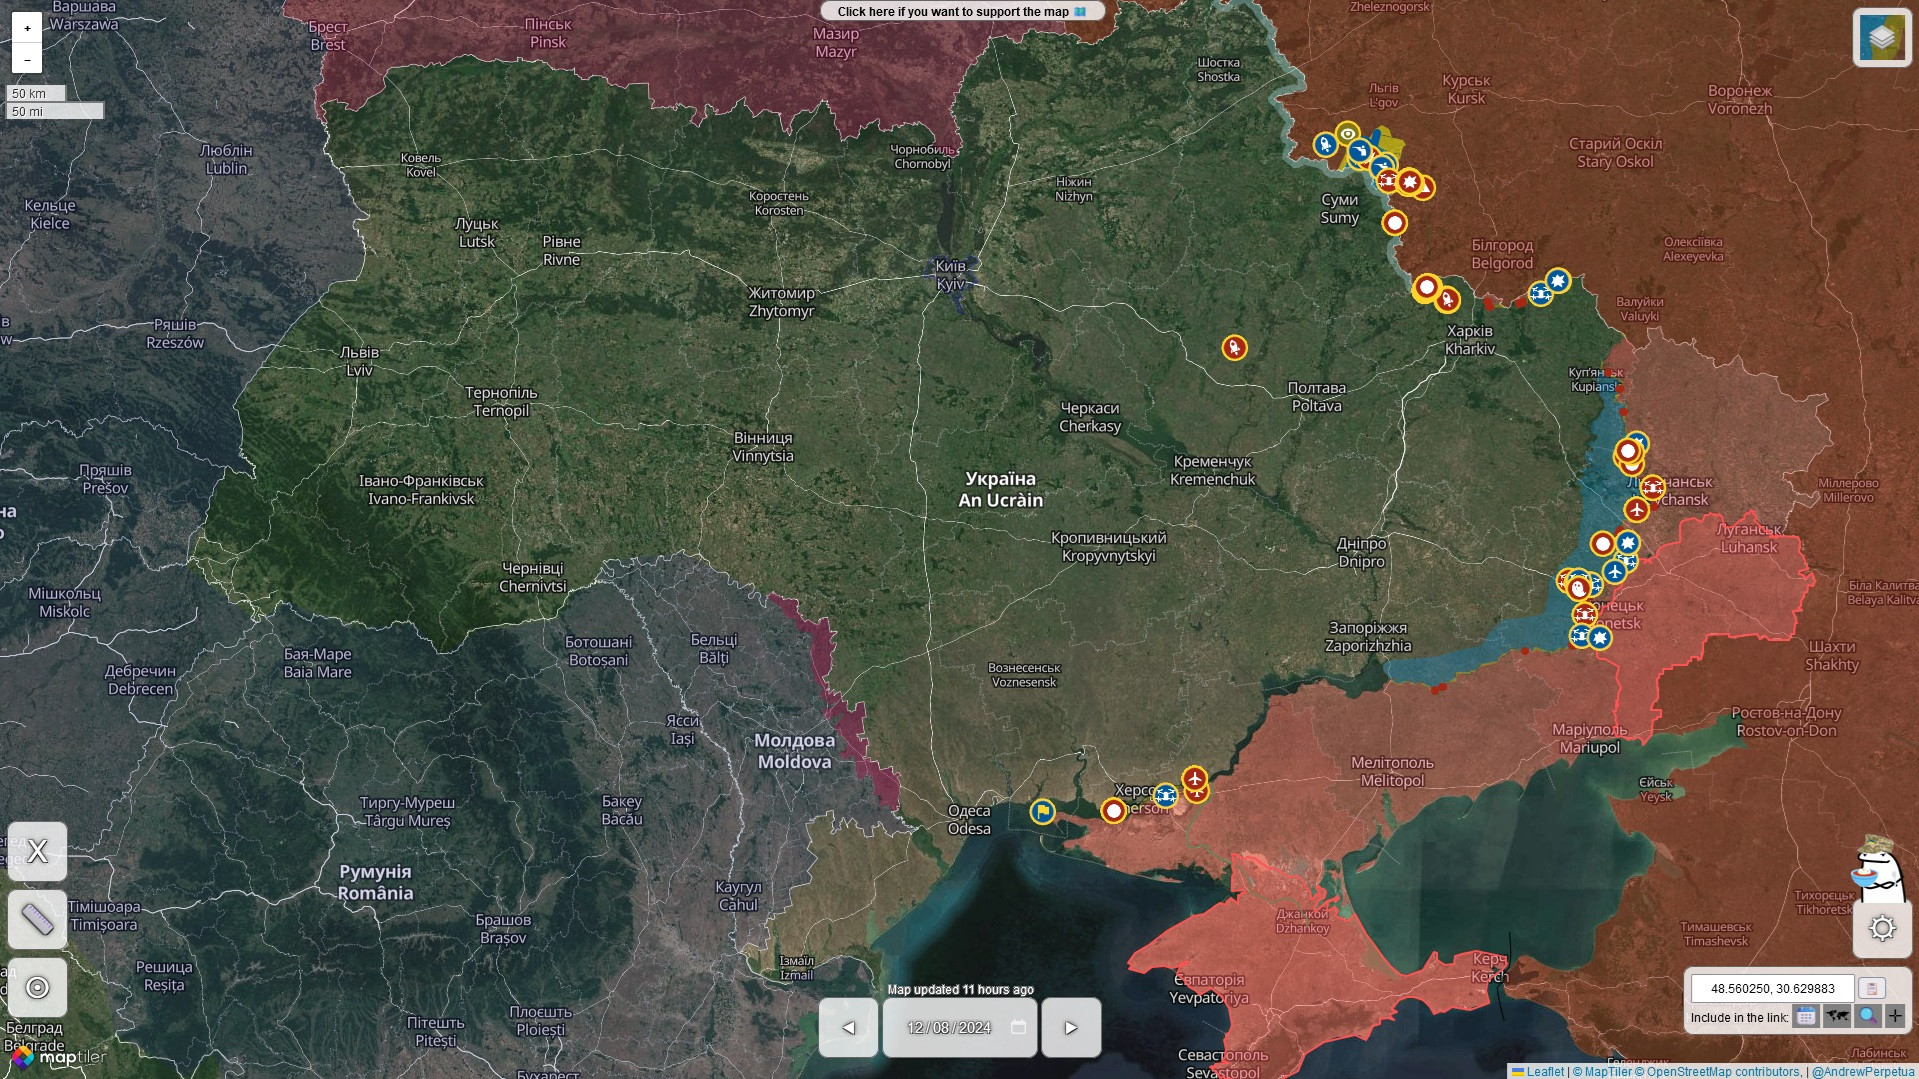Click the Mariupol city label
Viewport: 1919px width, 1079px height.
click(x=1589, y=738)
